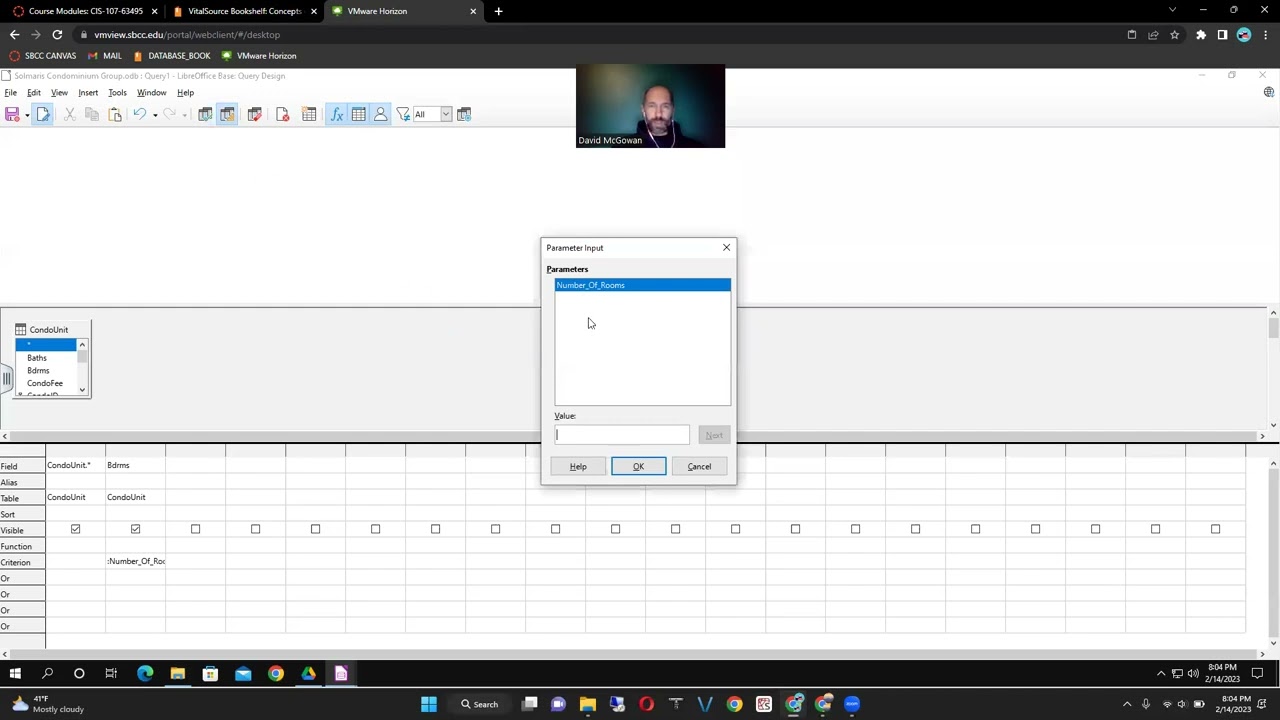1280x720 pixels.
Task: Check Visible box in fourth grid column
Action: [255, 529]
